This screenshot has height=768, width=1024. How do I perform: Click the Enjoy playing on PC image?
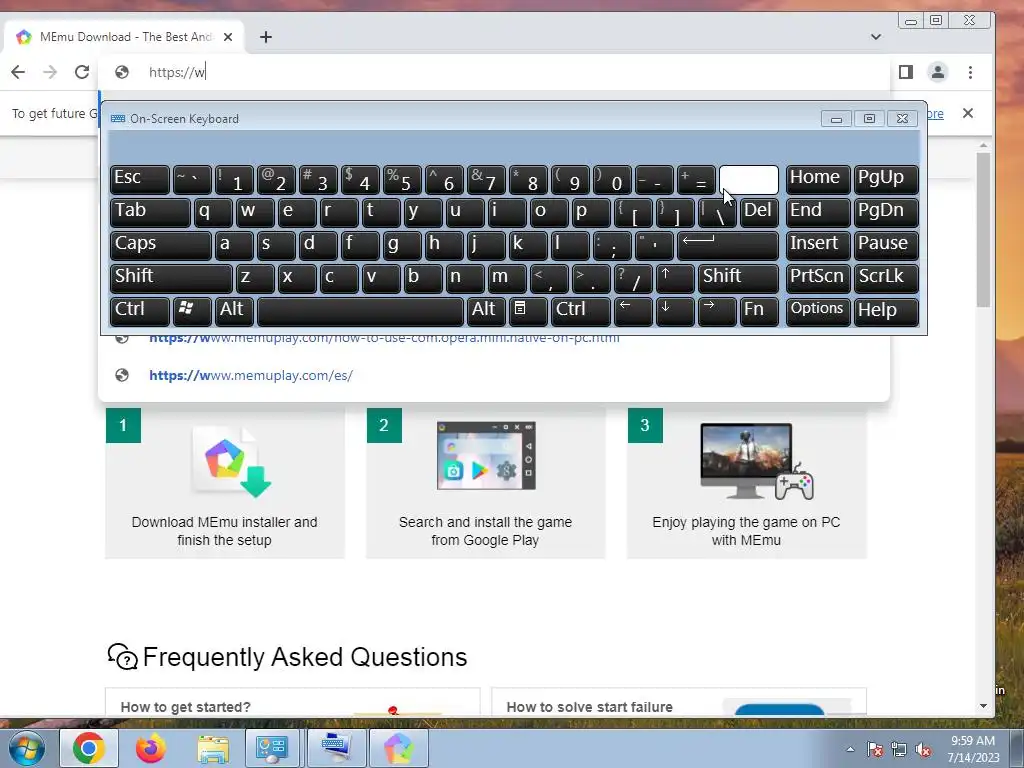[x=756, y=461]
